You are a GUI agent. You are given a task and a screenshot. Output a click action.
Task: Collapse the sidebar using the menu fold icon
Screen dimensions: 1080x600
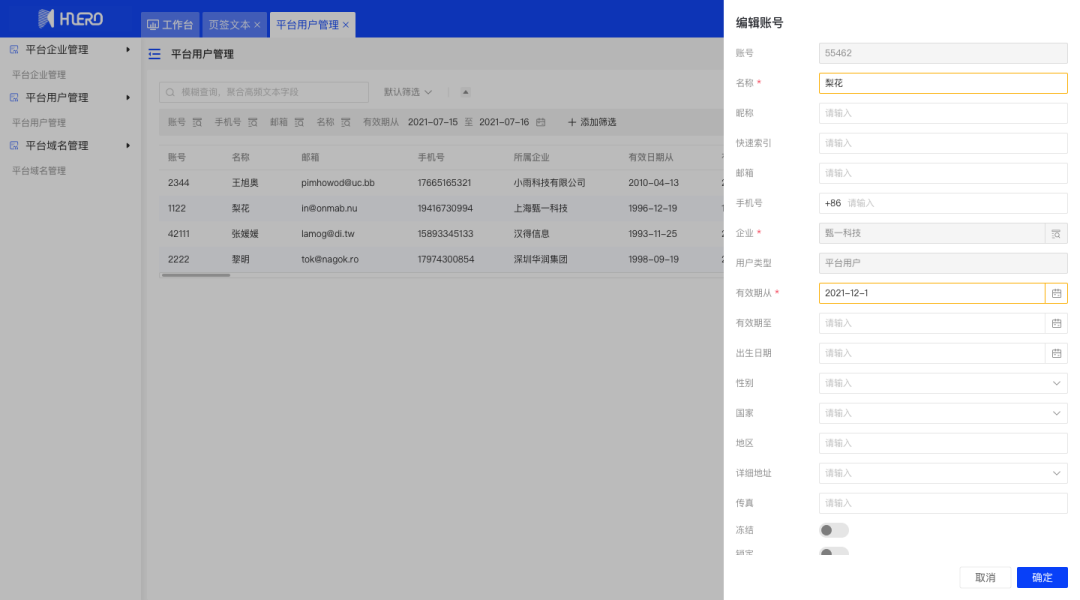click(x=154, y=54)
